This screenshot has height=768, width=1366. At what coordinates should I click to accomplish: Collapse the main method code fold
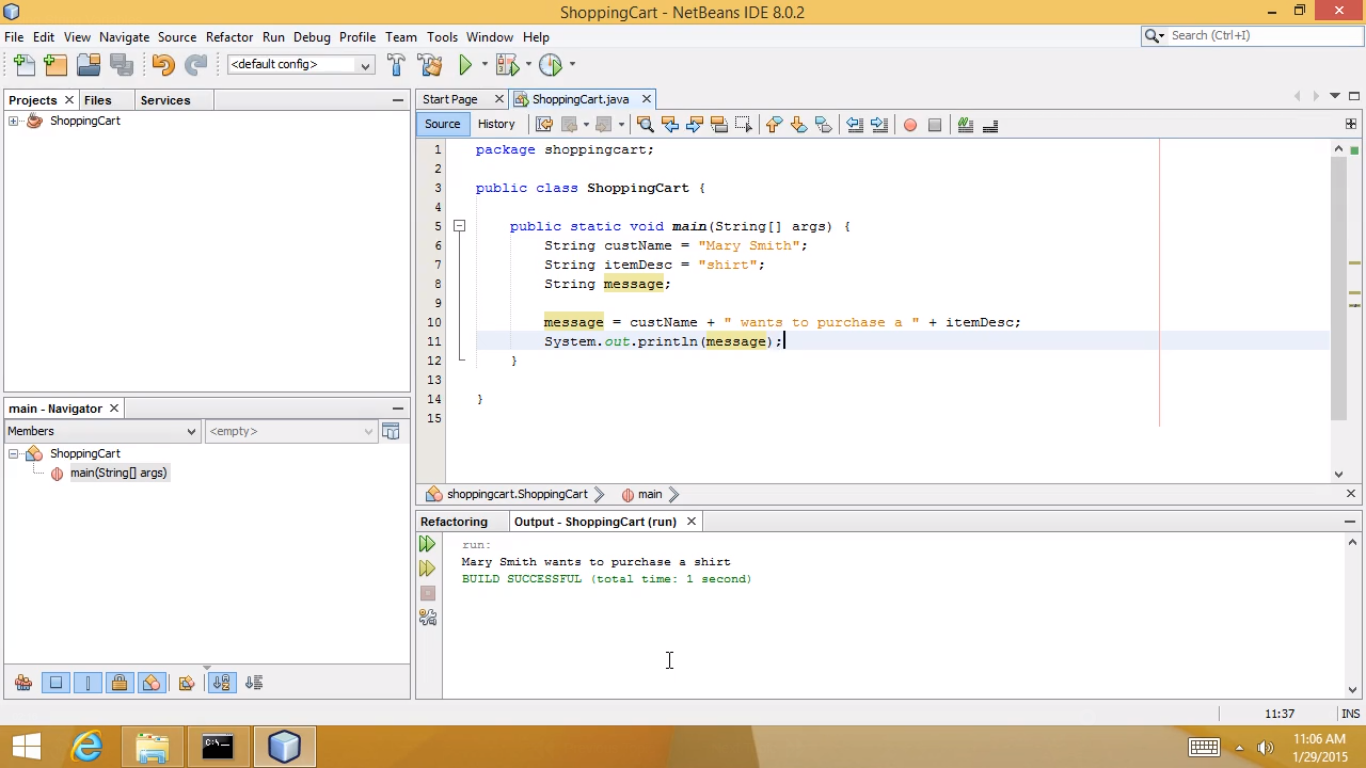pyautogui.click(x=459, y=226)
